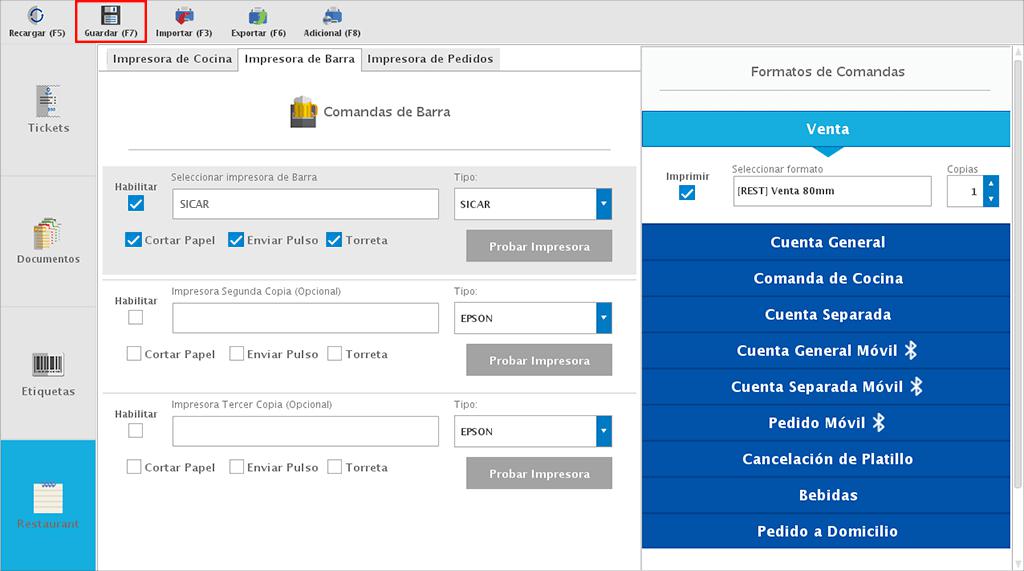Screen dimensions: 1024x571
Task: Switch to the Impresora de Cocina tab
Action: pyautogui.click(x=172, y=59)
